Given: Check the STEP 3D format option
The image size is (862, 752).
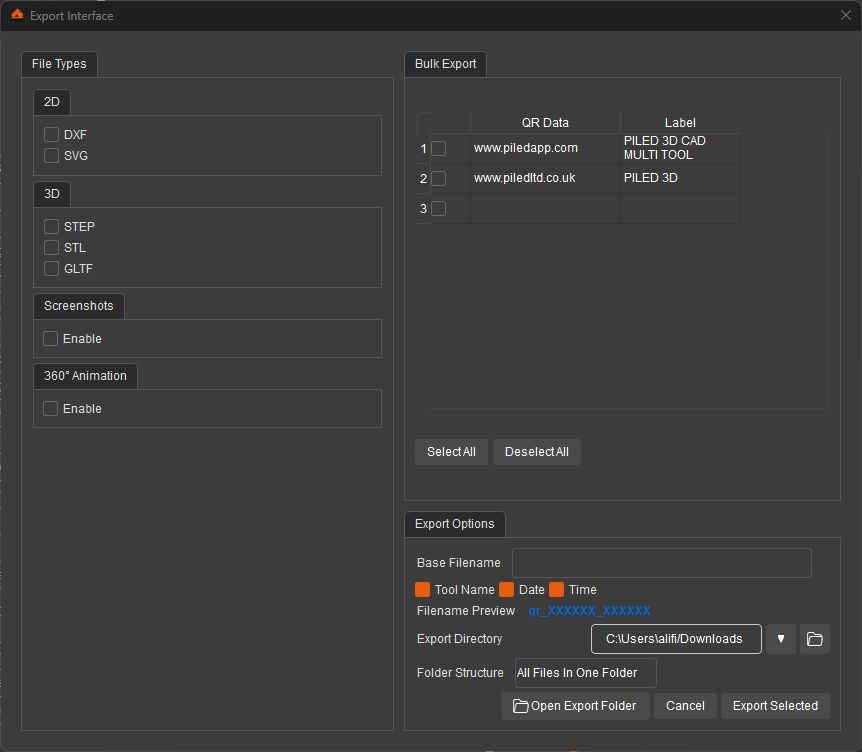Looking at the screenshot, I should coord(52,227).
